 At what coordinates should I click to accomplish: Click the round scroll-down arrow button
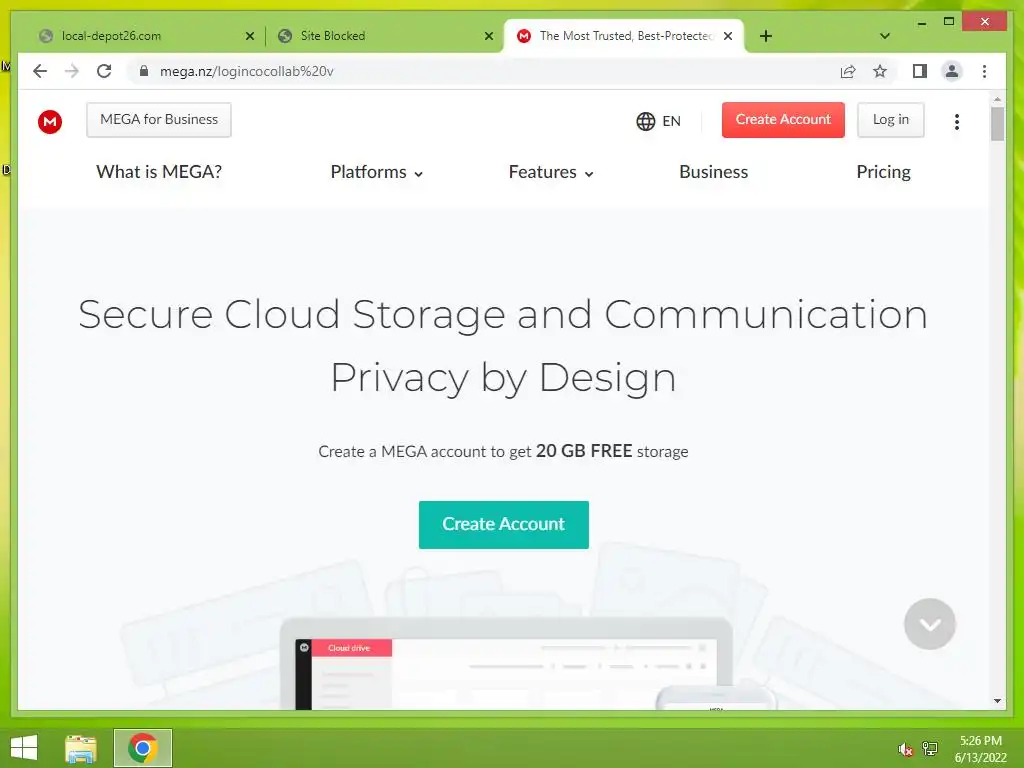pos(930,624)
